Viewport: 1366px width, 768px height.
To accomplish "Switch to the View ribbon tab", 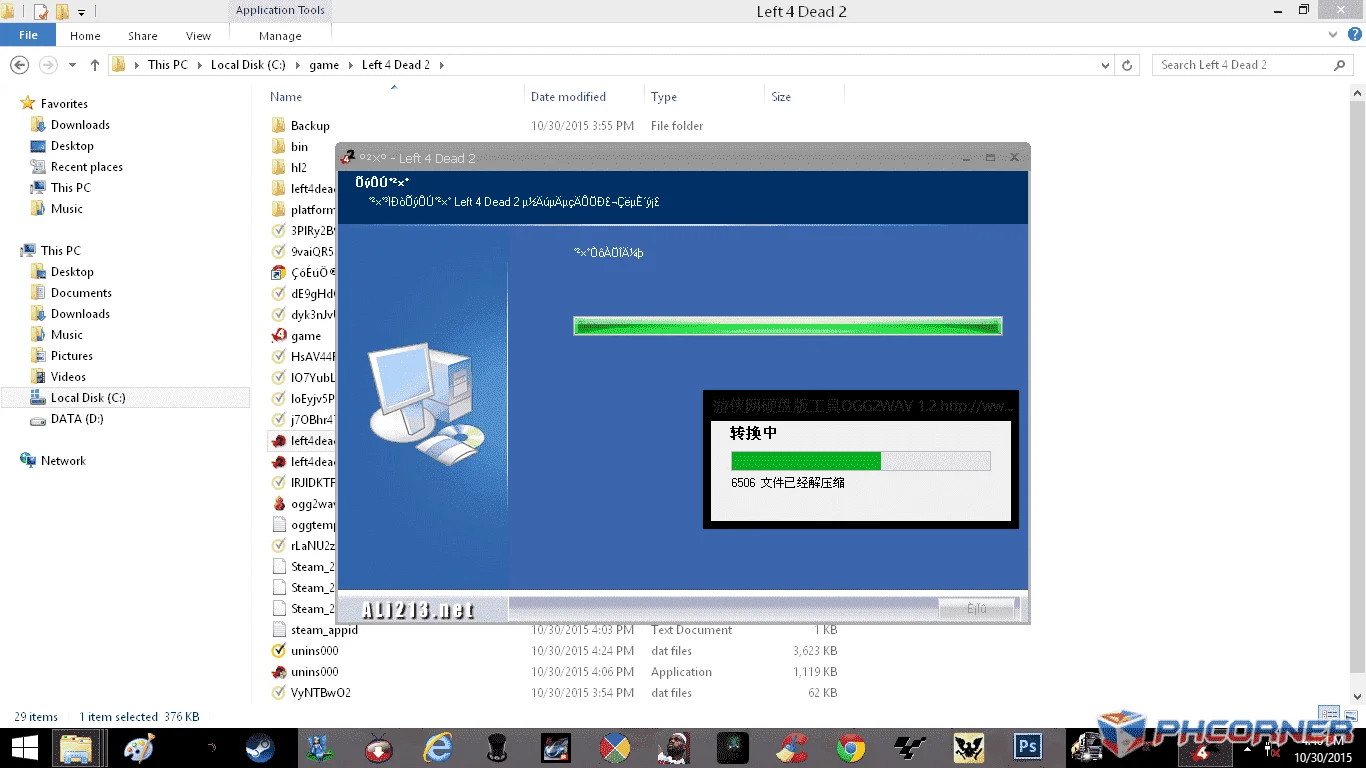I will (199, 36).
